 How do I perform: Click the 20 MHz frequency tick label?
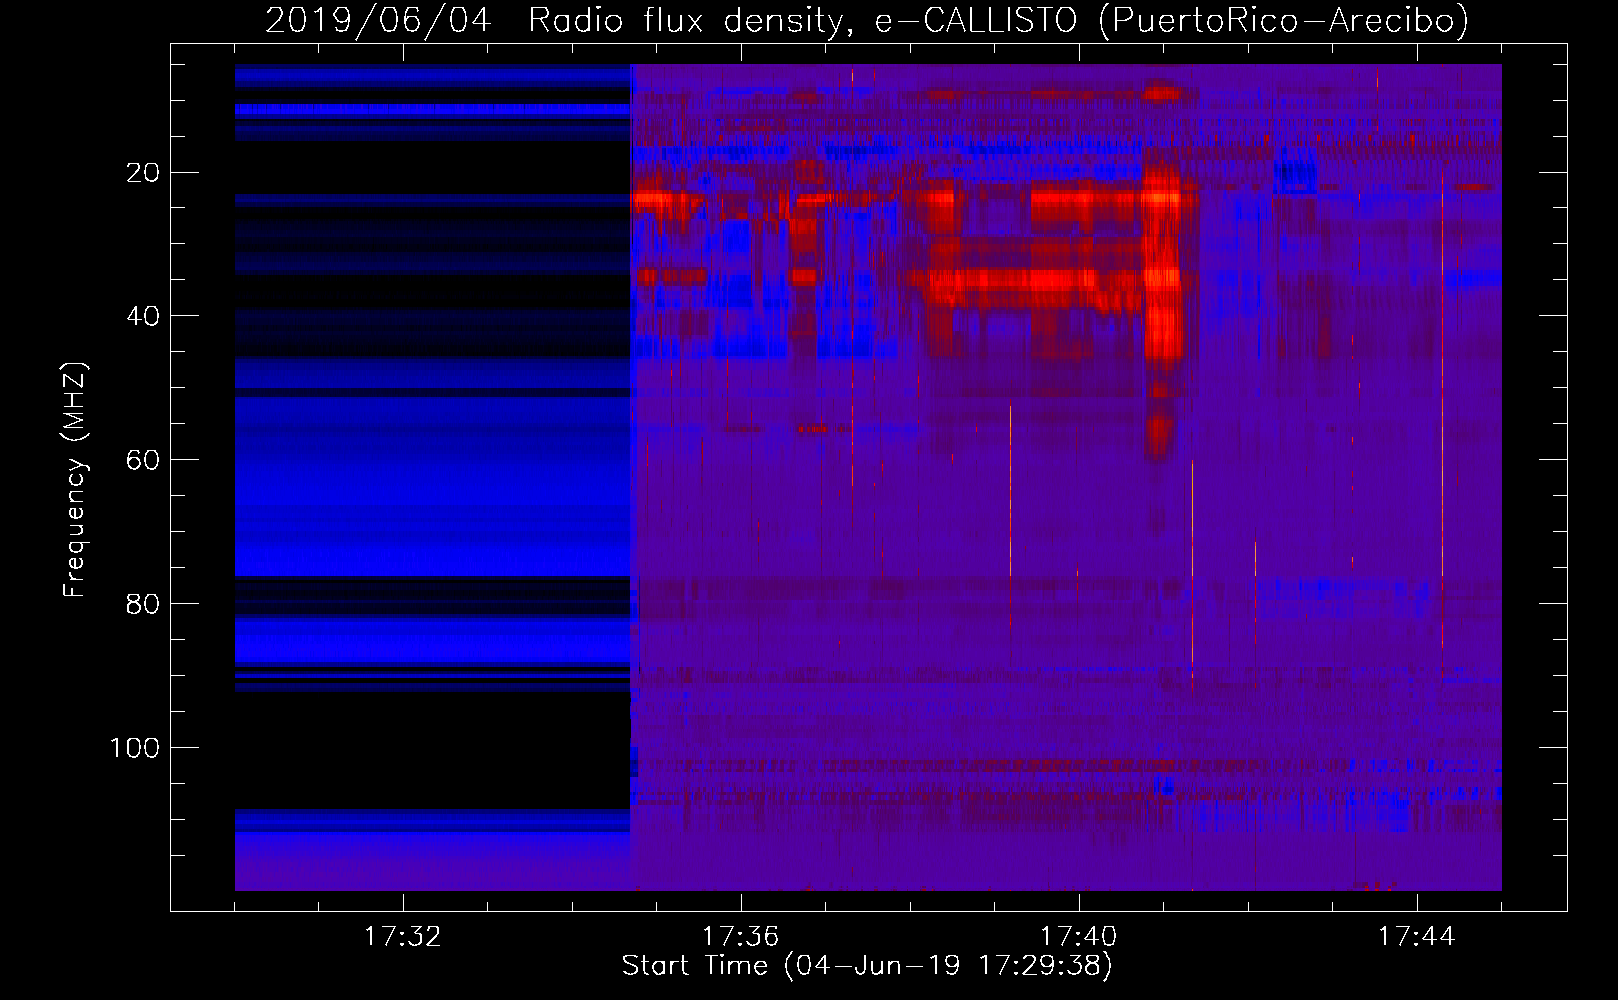[143, 173]
